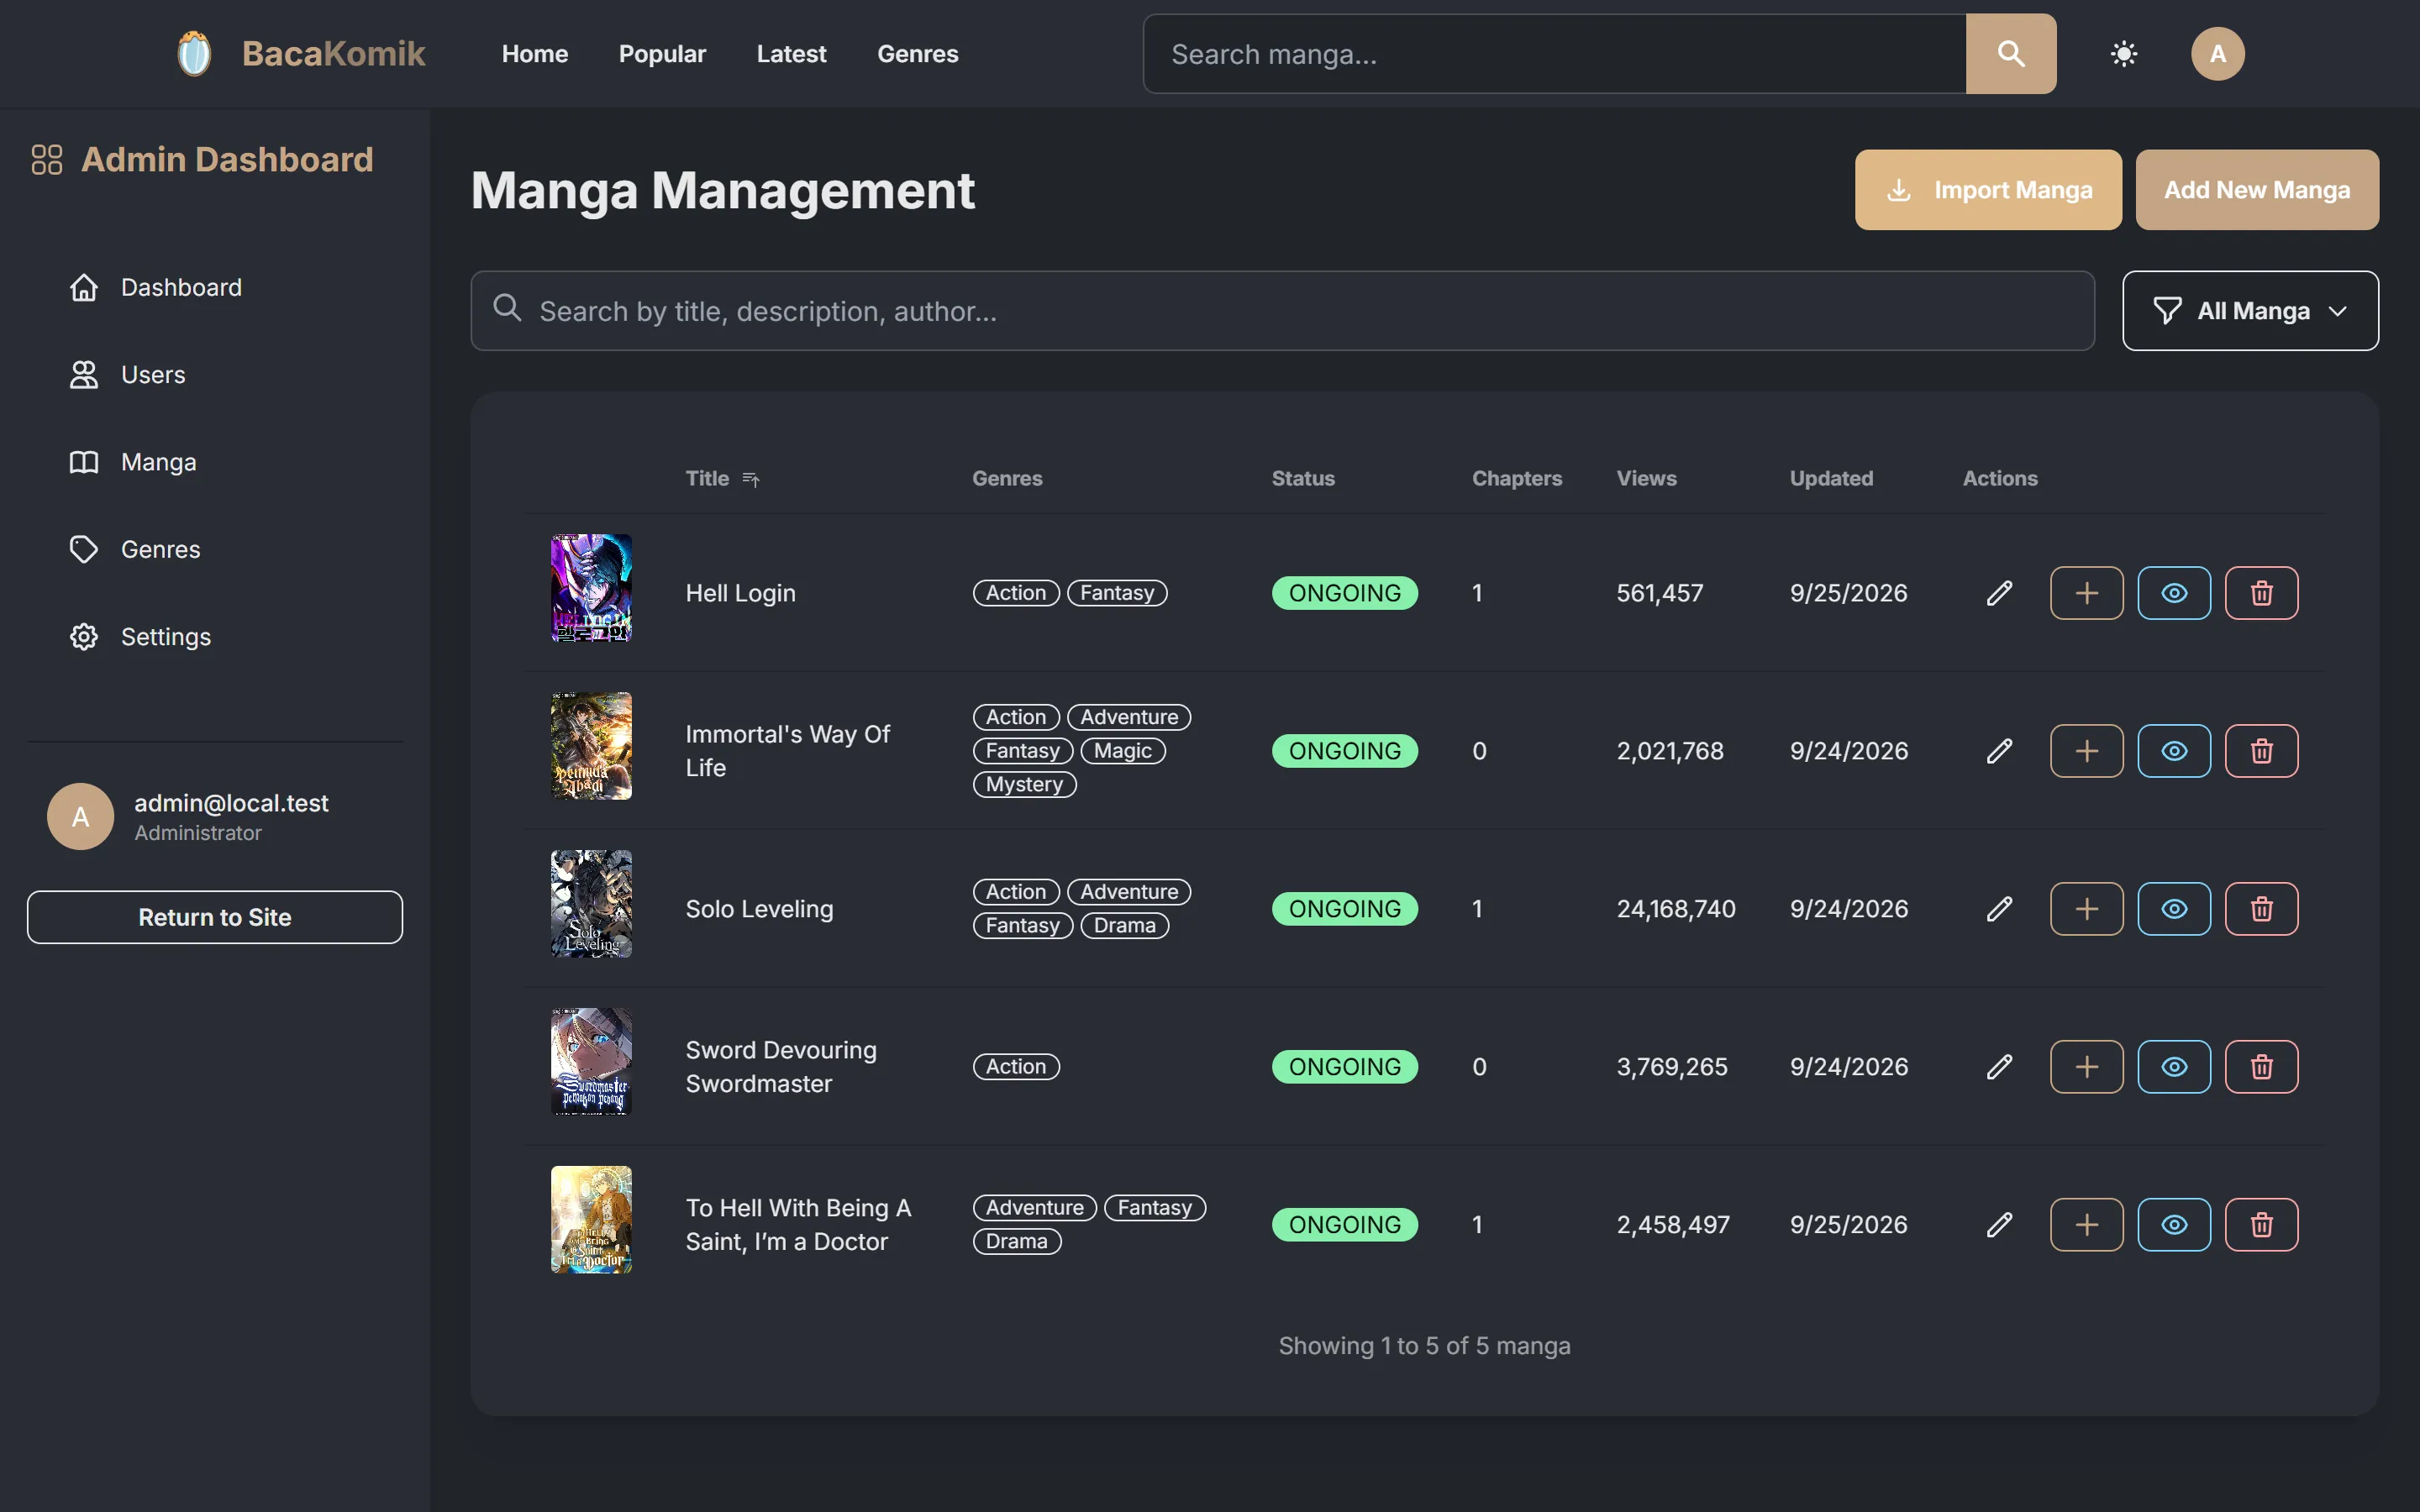Click the top search magnifier button
This screenshot has width=2420, height=1512.
coord(2011,54)
